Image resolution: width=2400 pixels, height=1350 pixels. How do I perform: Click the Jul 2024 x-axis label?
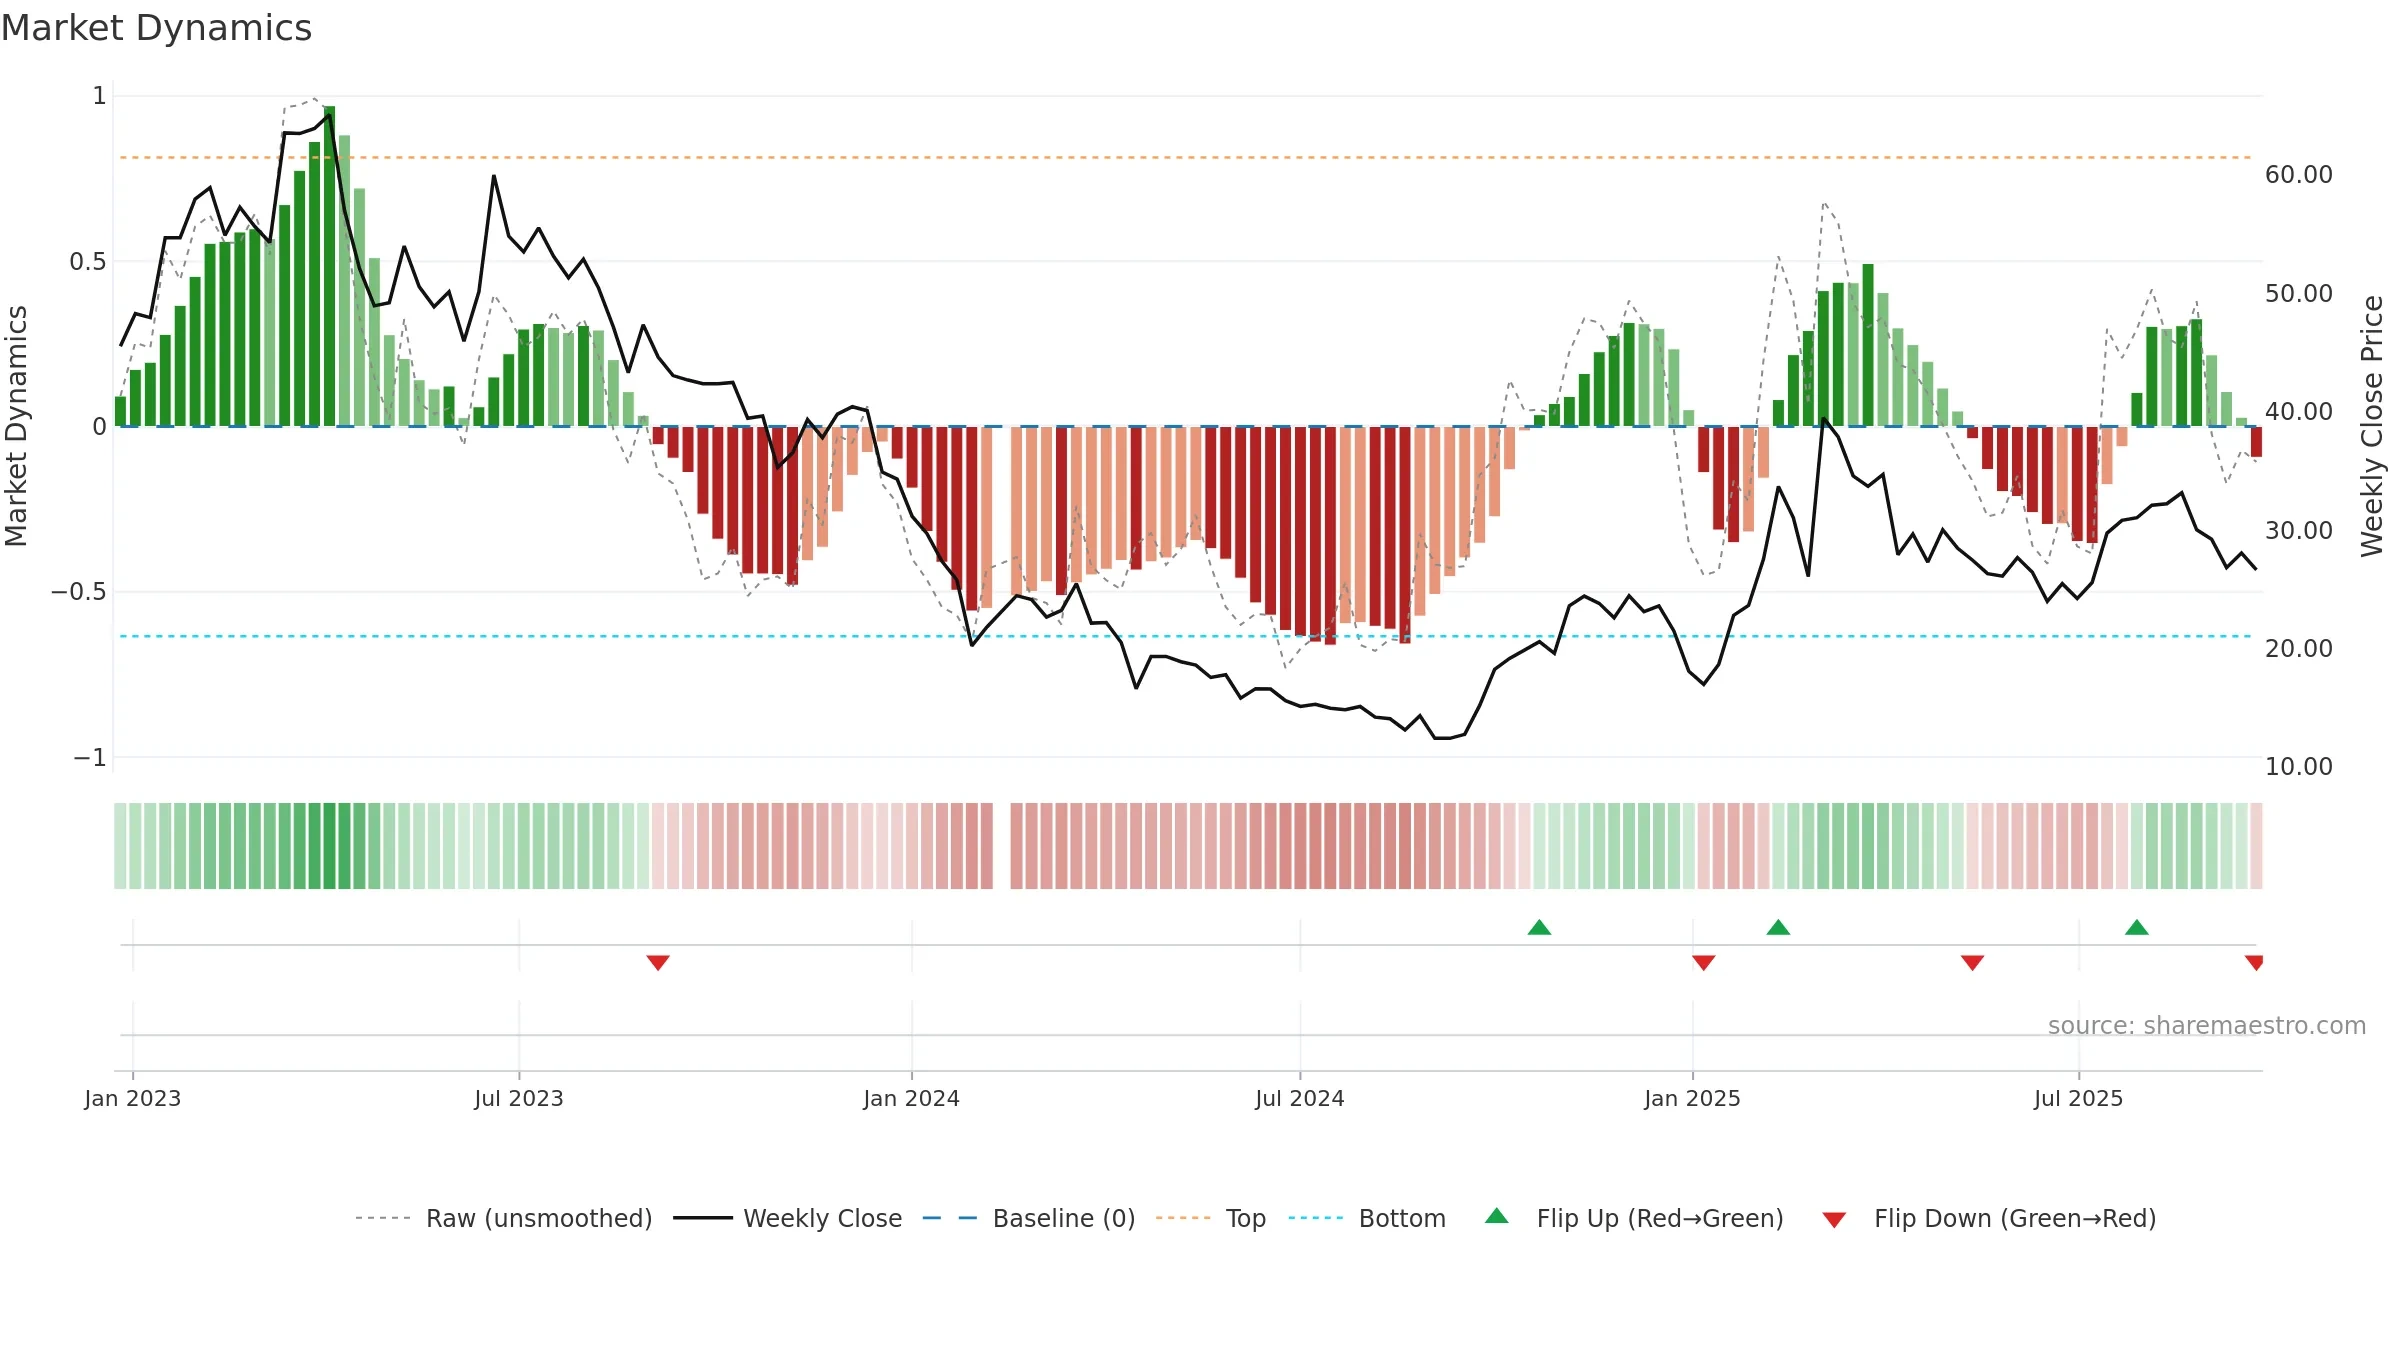(1300, 1098)
